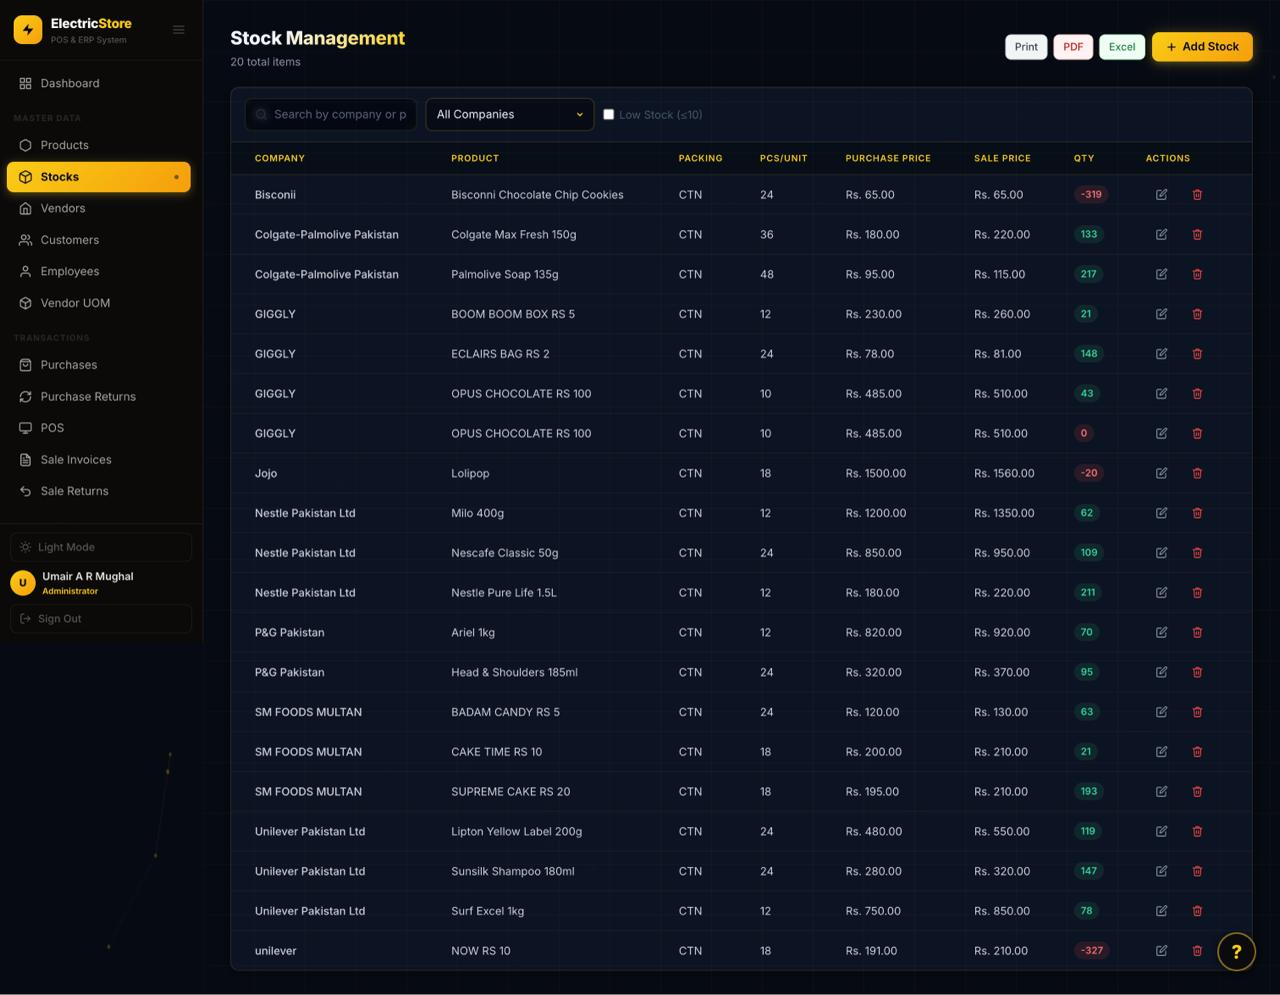Image resolution: width=1280 pixels, height=995 pixels.
Task: Delete the Lolipop stock entry
Action: (x=1197, y=473)
